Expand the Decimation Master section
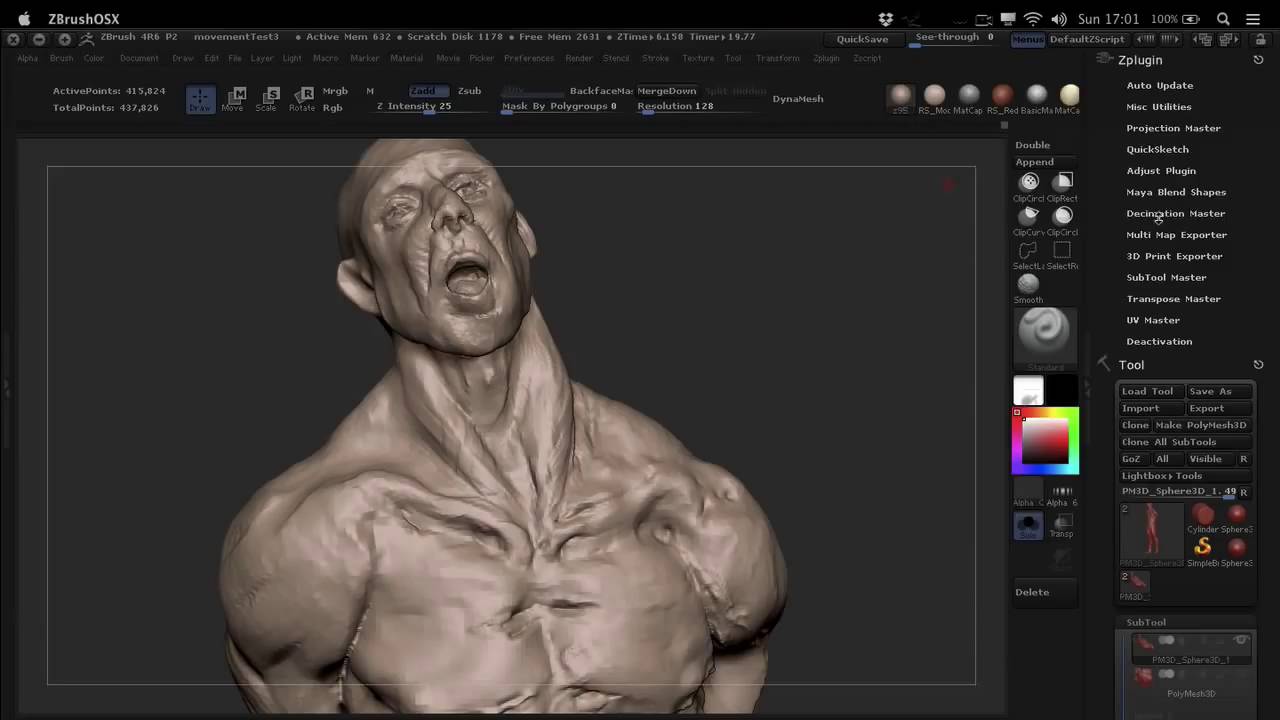Screen dimensions: 1280x720 click(x=1176, y=214)
